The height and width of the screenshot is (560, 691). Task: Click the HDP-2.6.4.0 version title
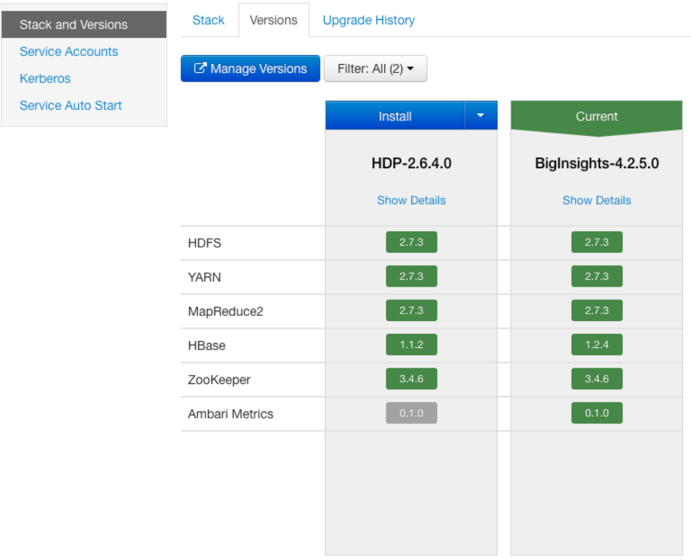411,163
